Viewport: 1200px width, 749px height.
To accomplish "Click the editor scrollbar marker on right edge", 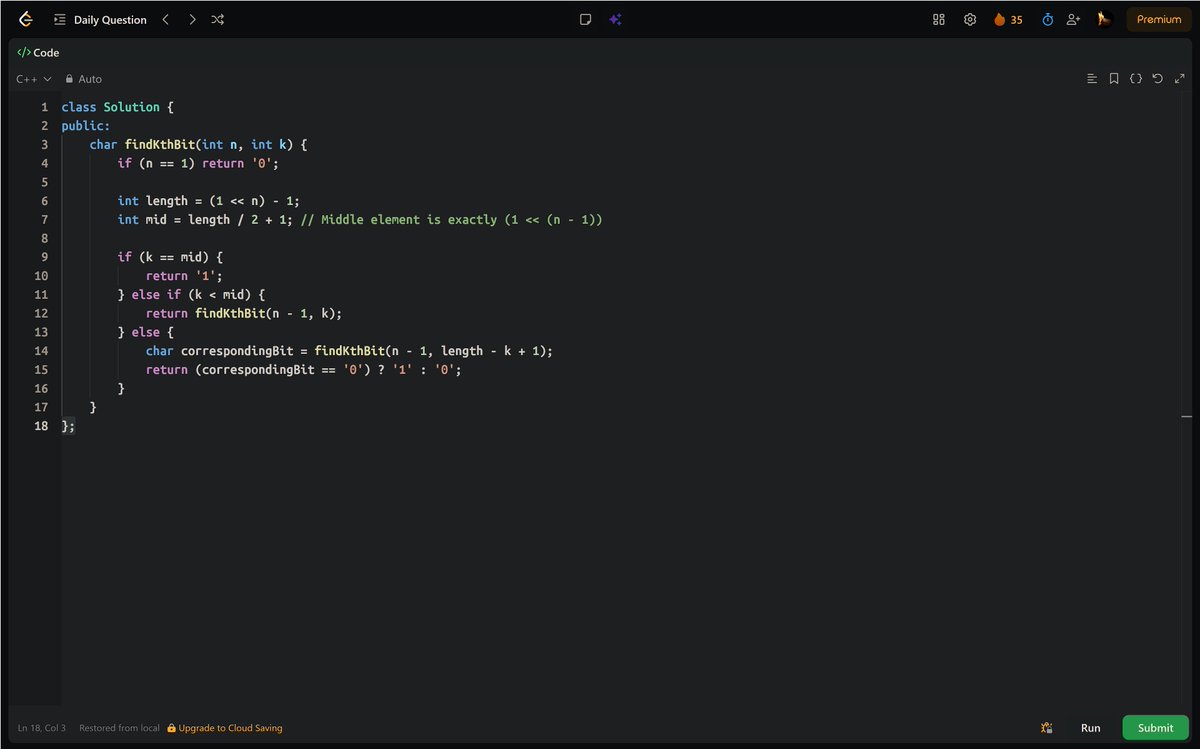I will point(1187,415).
